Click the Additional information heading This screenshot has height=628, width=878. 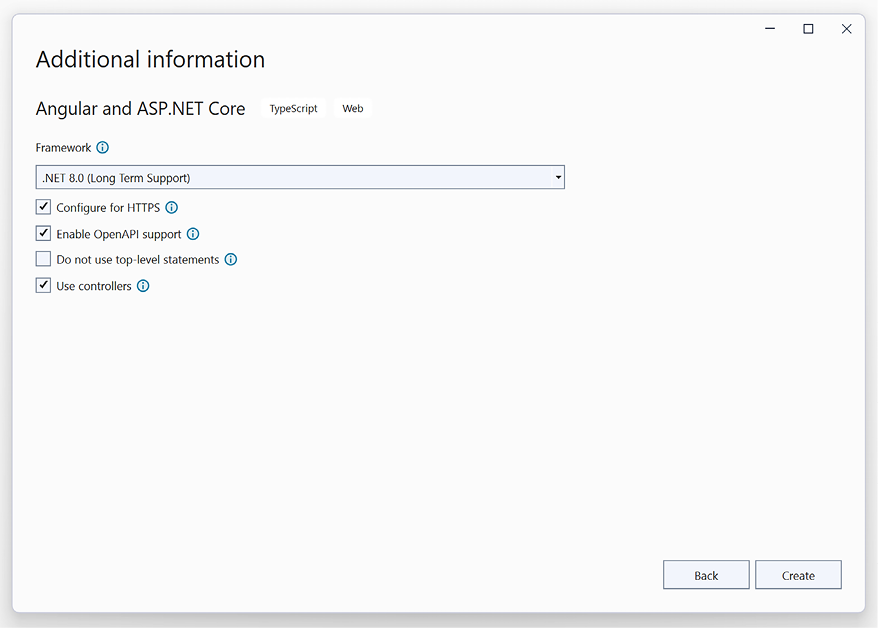point(151,59)
